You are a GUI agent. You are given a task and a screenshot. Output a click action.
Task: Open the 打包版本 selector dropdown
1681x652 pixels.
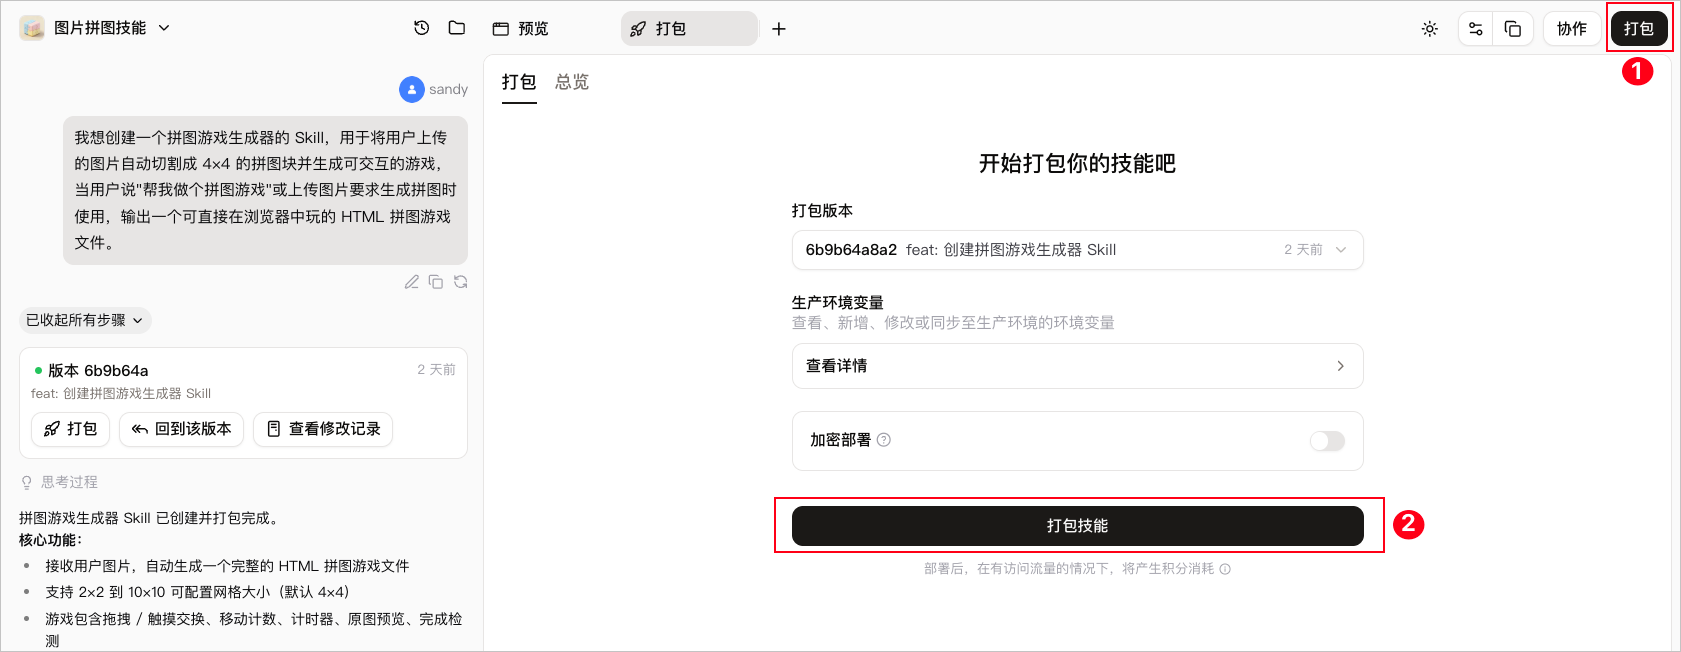click(1077, 250)
